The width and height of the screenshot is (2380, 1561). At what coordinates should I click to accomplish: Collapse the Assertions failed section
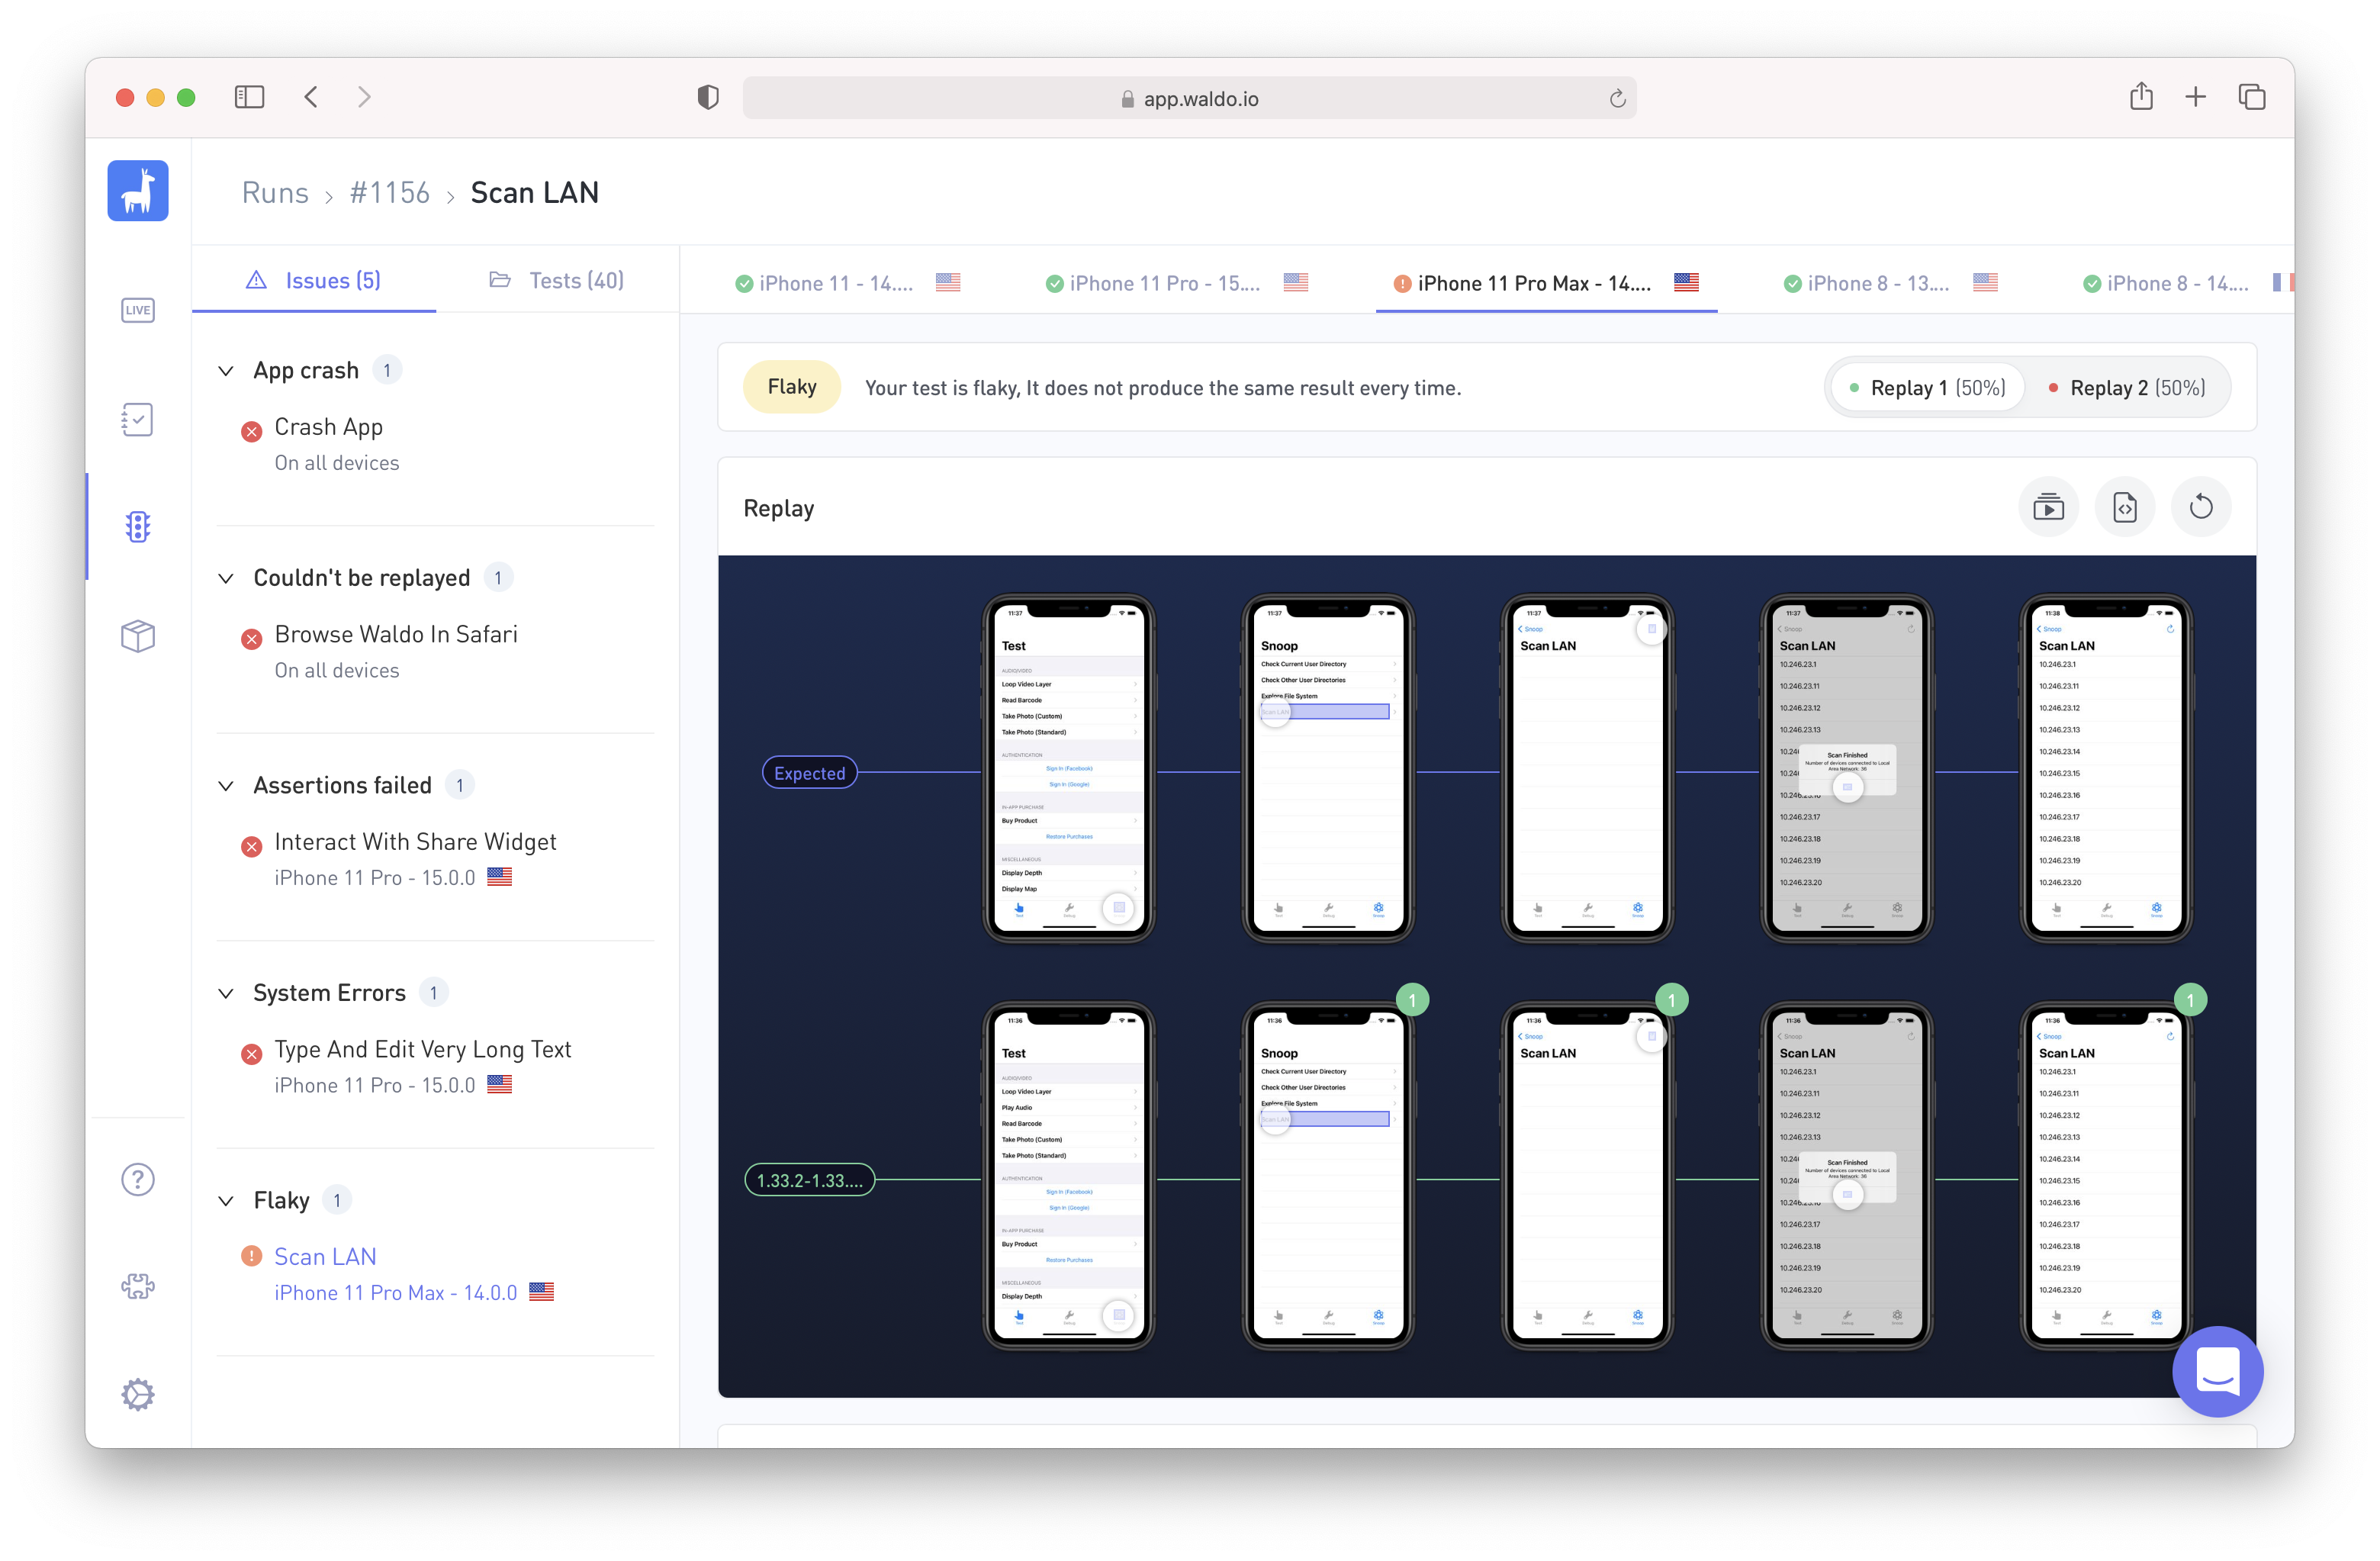226,786
